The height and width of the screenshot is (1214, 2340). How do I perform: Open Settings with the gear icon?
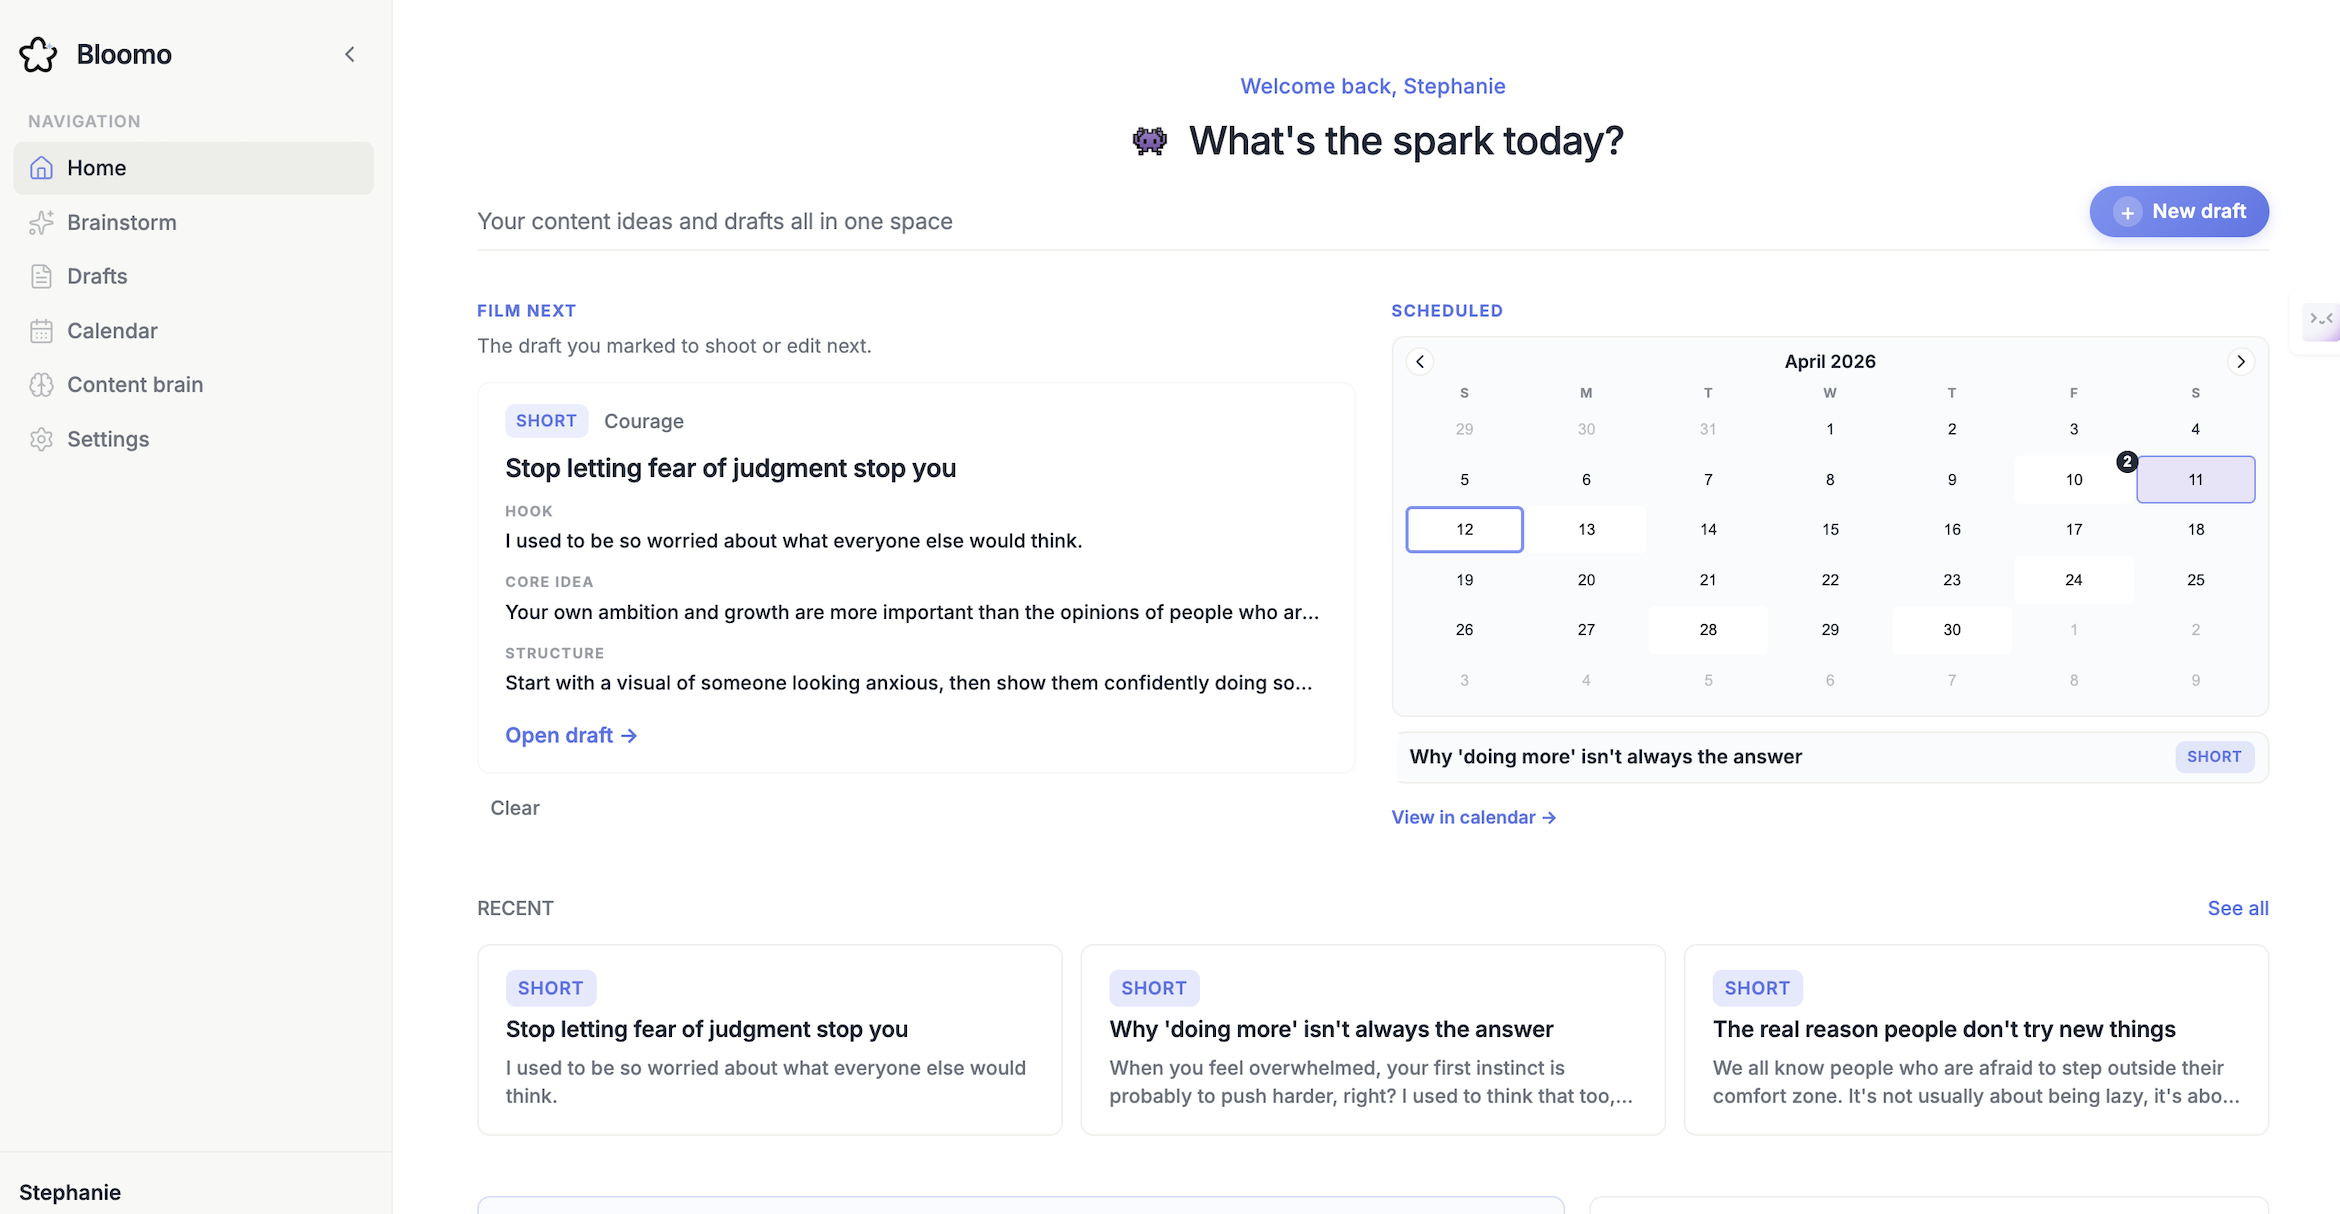(40, 439)
